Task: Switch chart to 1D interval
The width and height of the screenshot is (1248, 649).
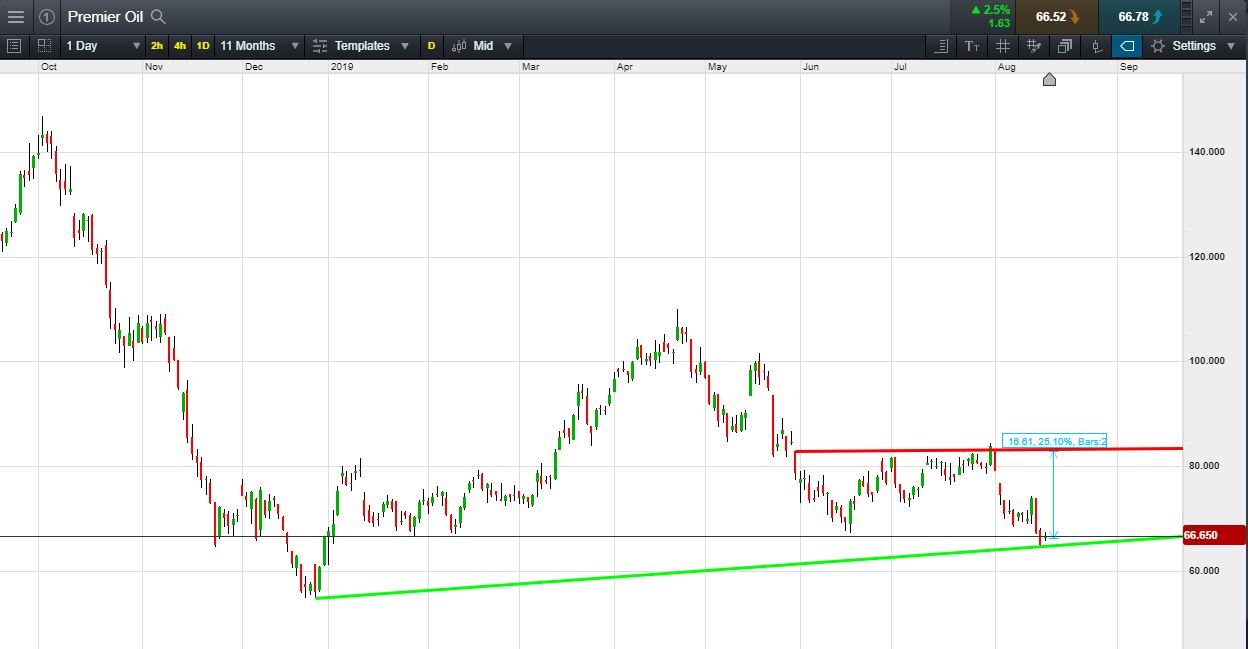Action: point(203,46)
